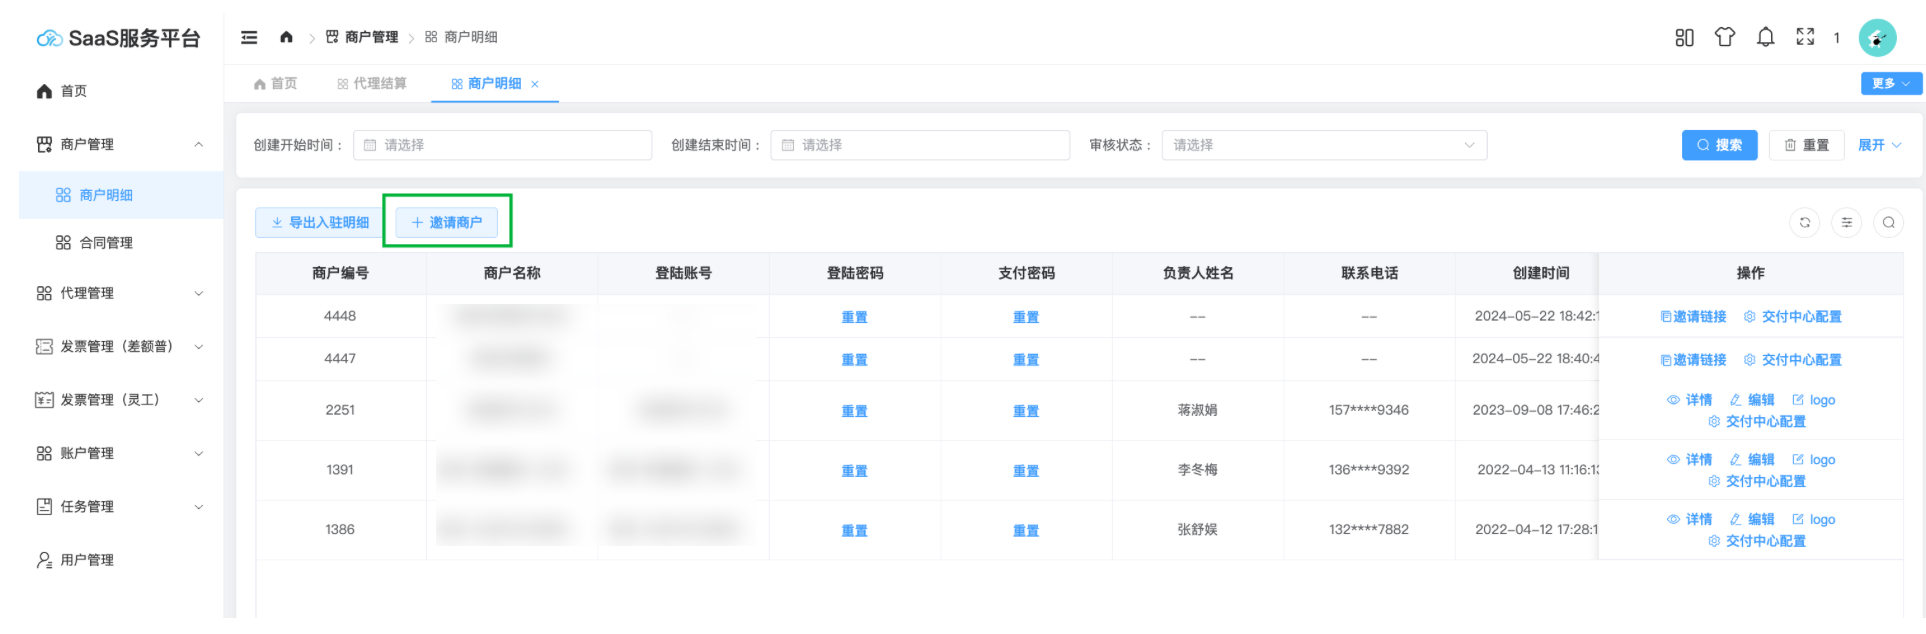Click the T-shirt theme icon

1724,37
